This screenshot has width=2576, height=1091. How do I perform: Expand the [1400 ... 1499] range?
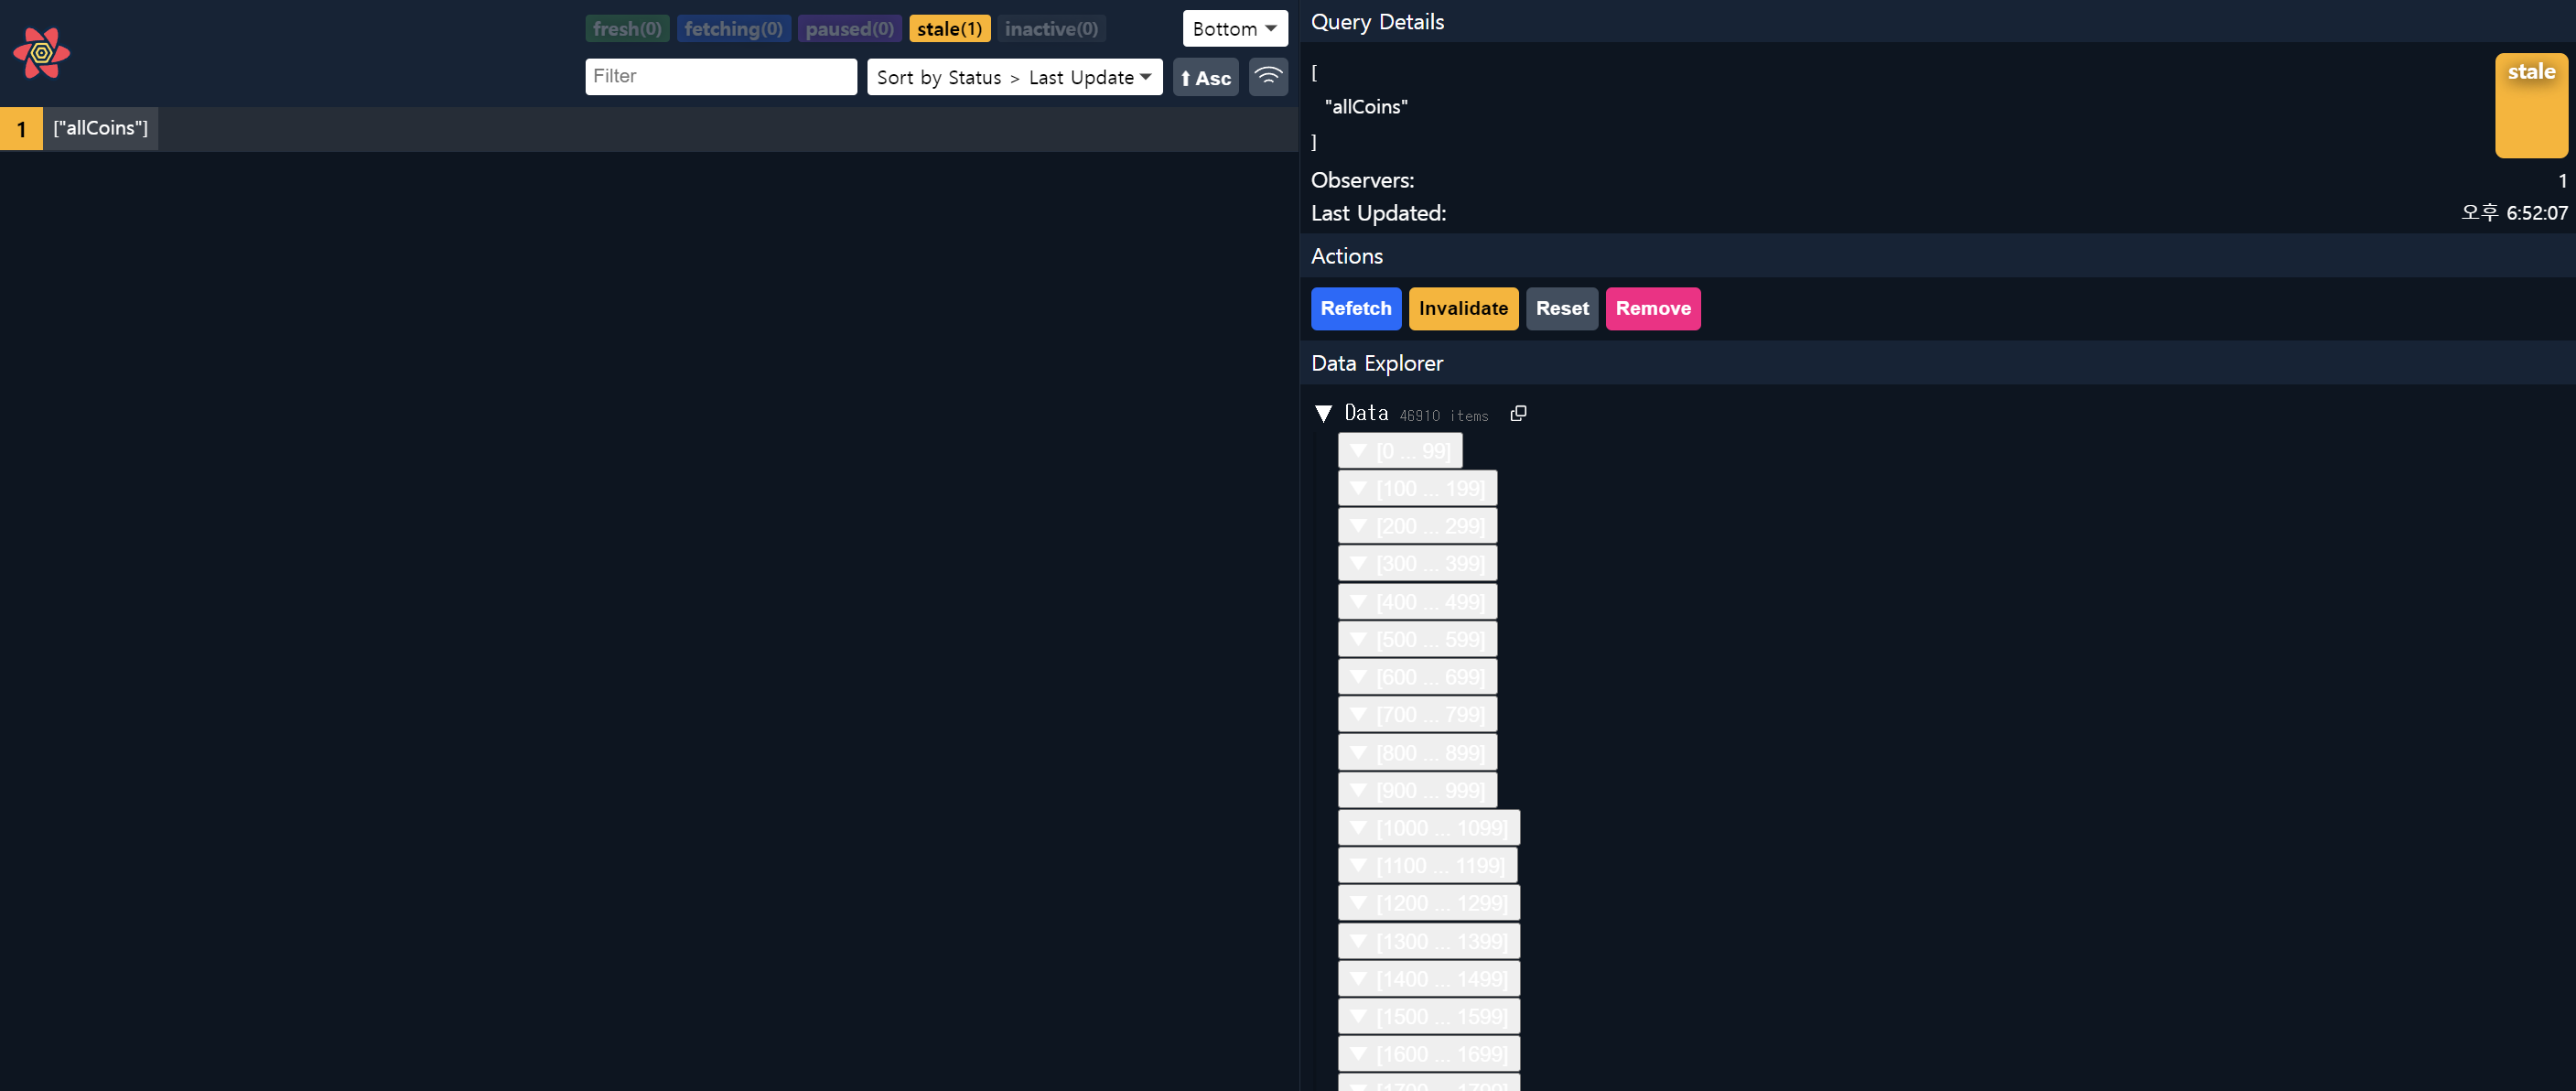click(x=1429, y=979)
